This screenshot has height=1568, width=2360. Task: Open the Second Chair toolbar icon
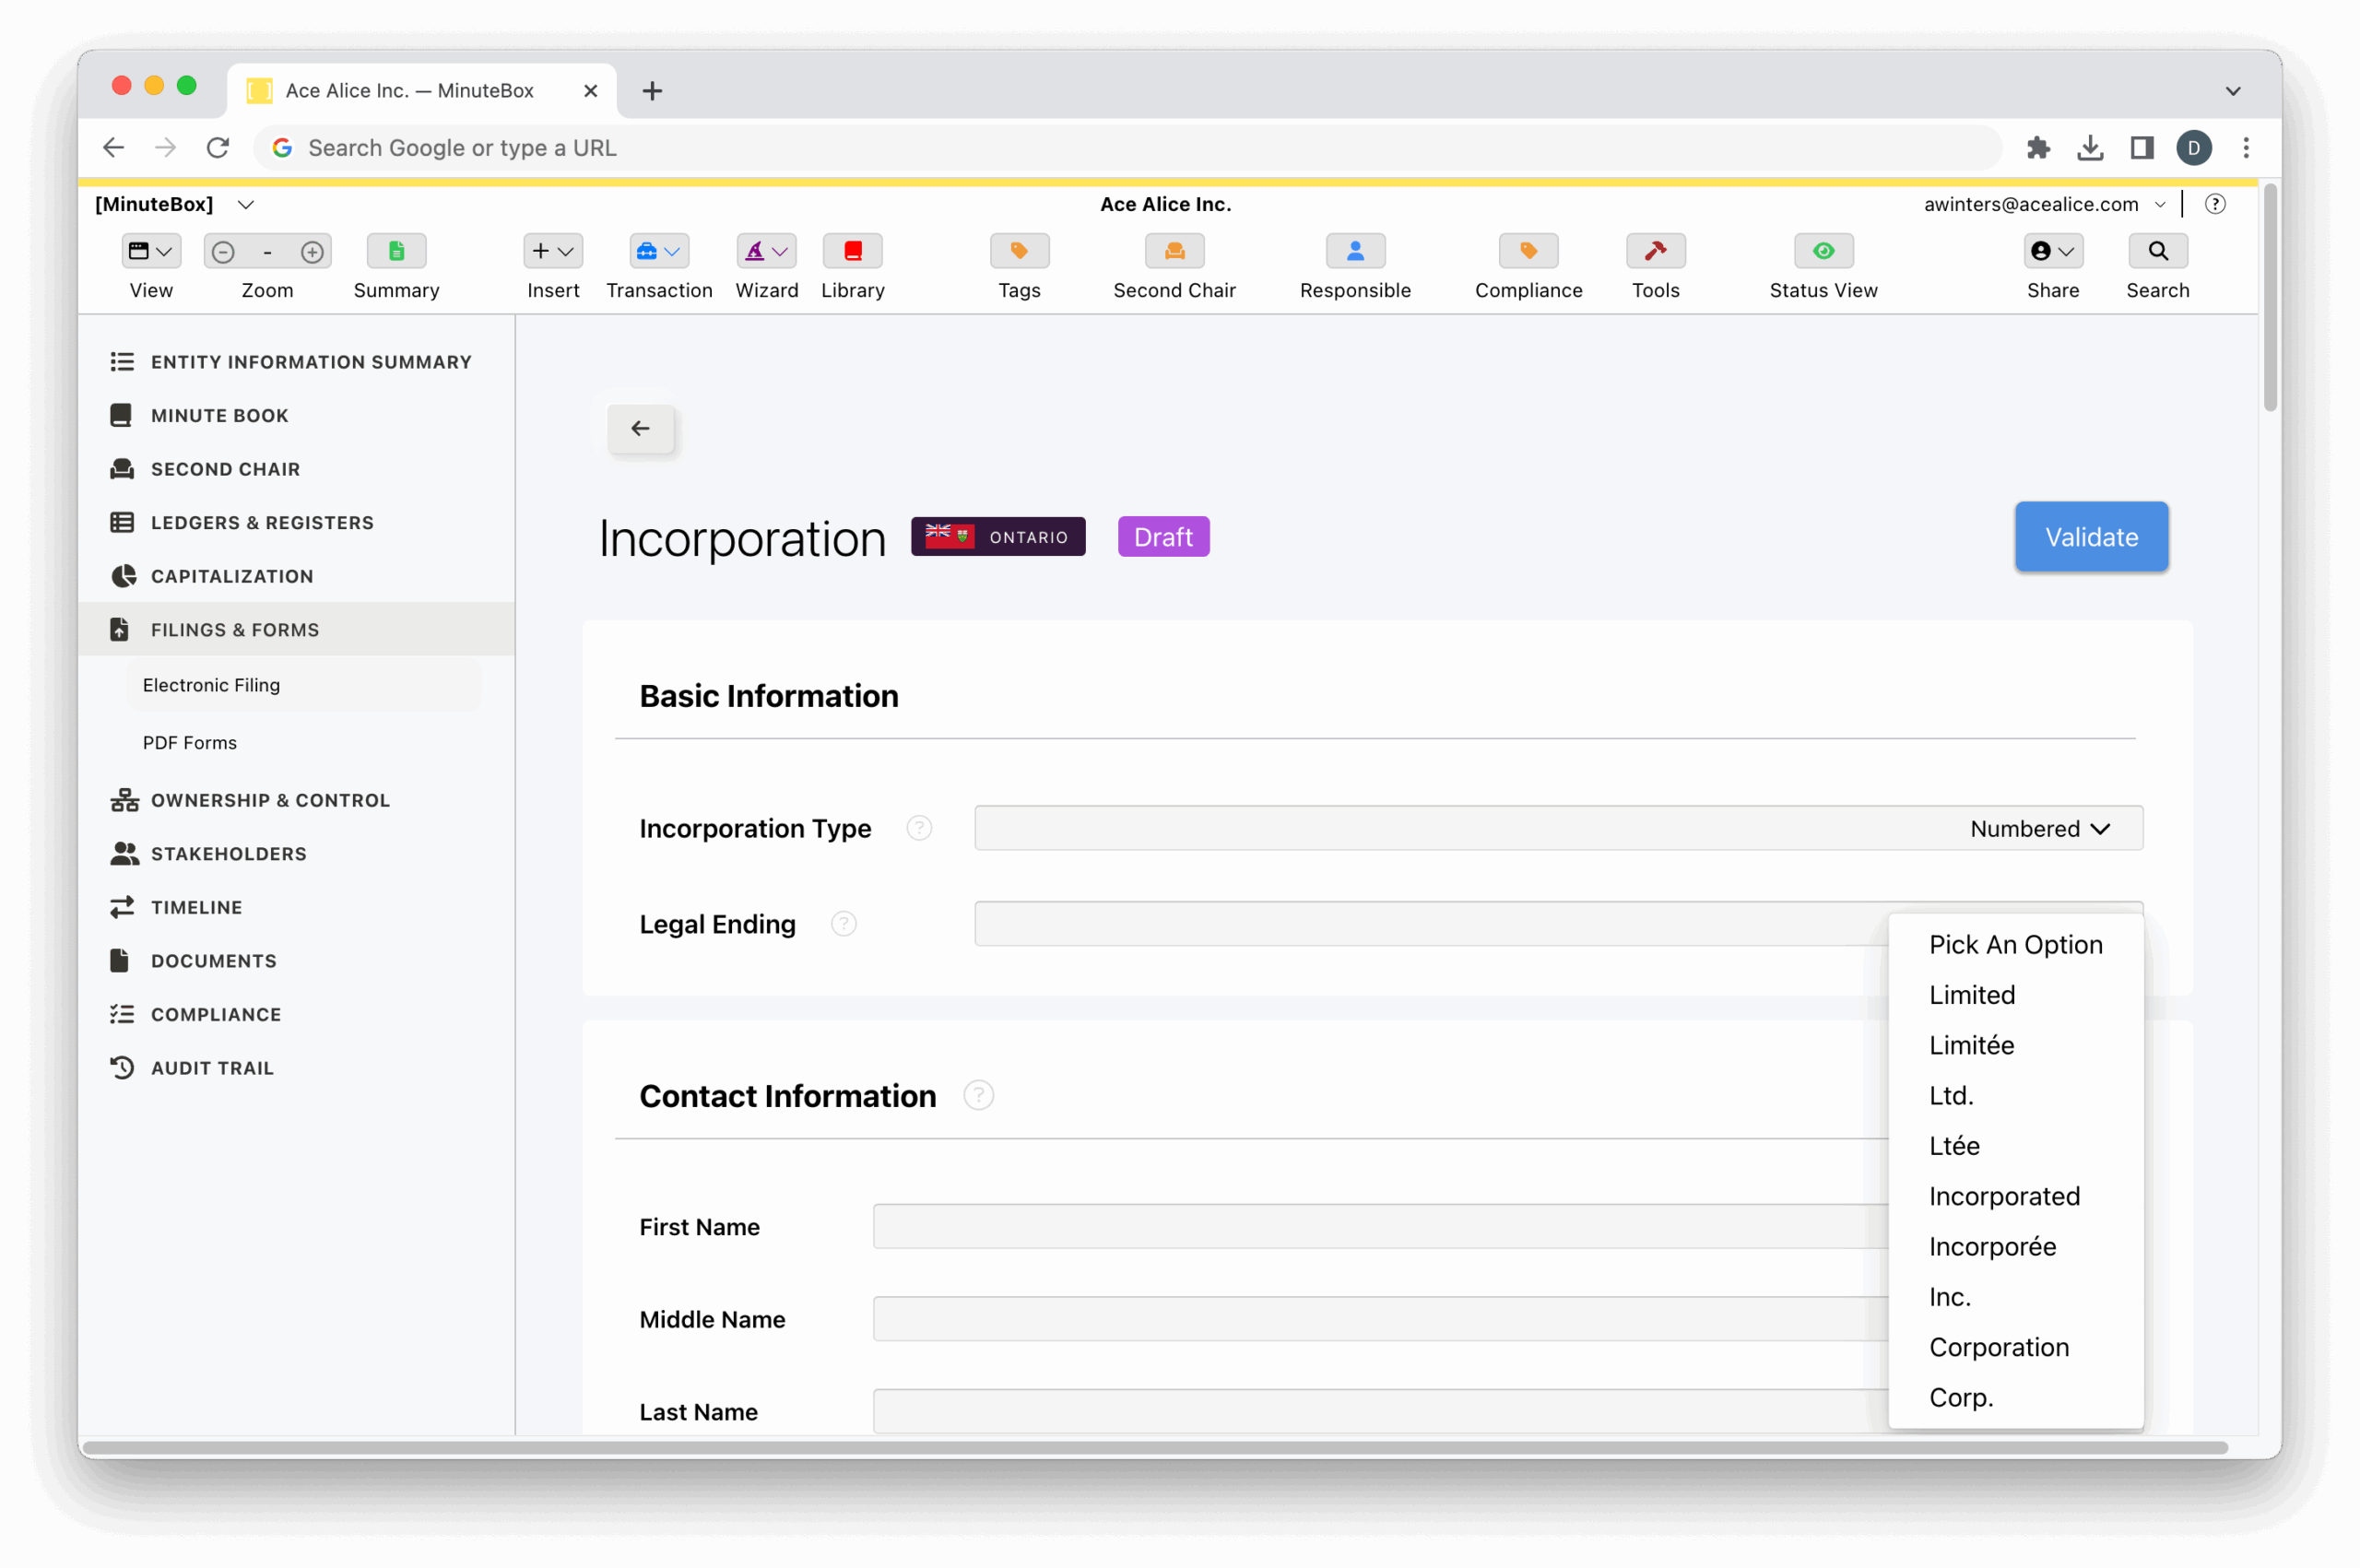pos(1174,251)
